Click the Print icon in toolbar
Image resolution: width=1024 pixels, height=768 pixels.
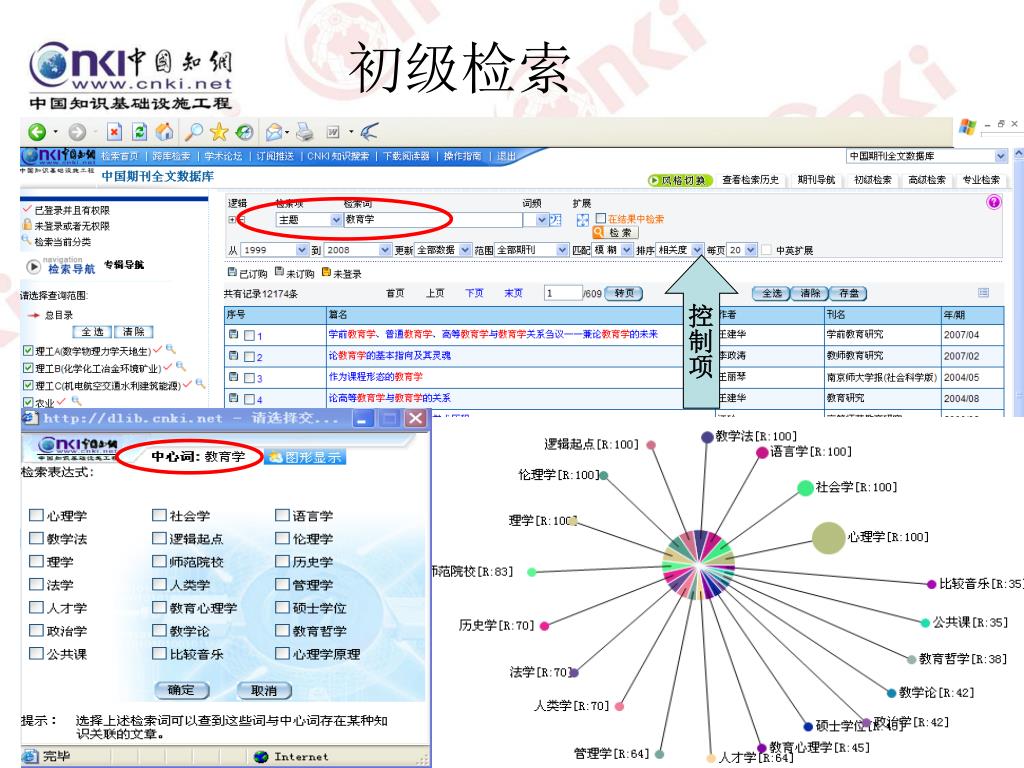304,133
